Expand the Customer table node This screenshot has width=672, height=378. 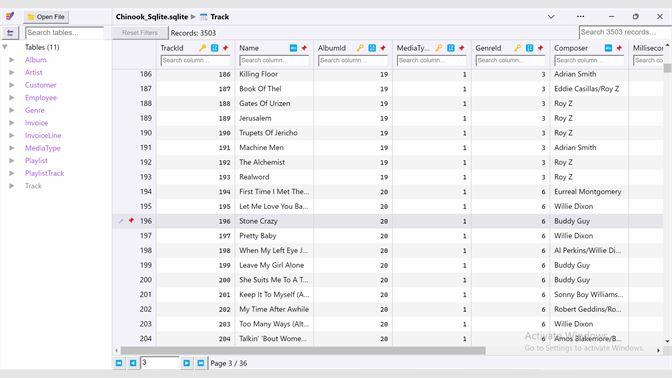[x=12, y=85]
